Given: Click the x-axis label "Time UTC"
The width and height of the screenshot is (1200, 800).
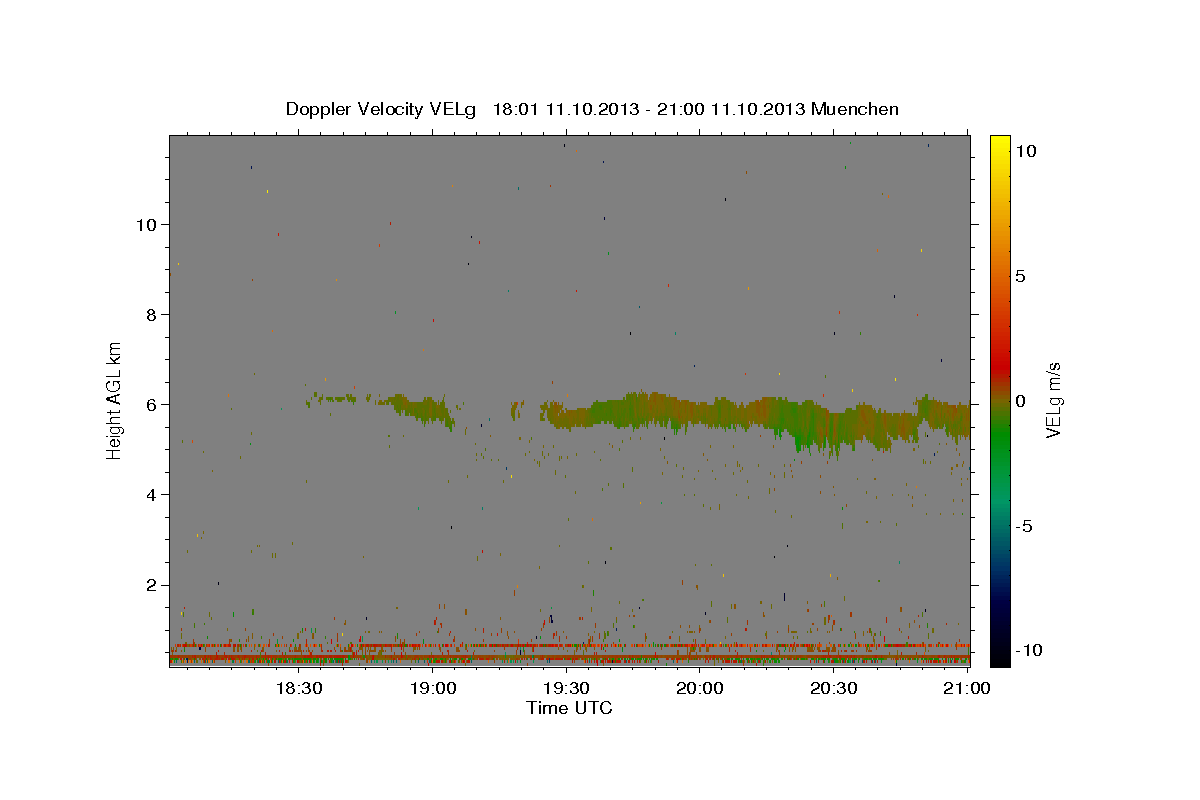Looking at the screenshot, I should [569, 708].
